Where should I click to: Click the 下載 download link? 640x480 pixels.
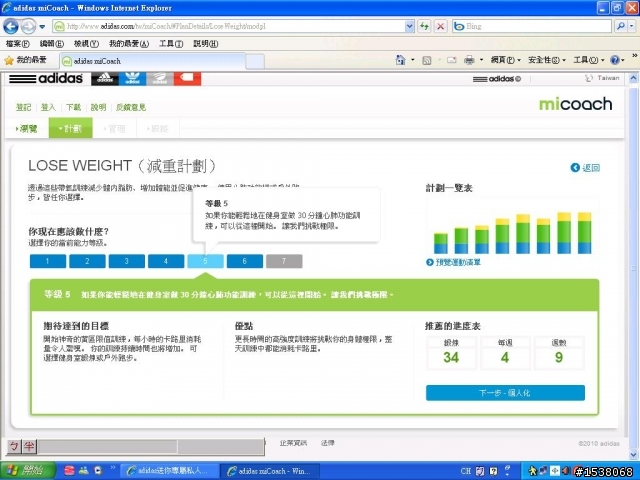tap(73, 107)
